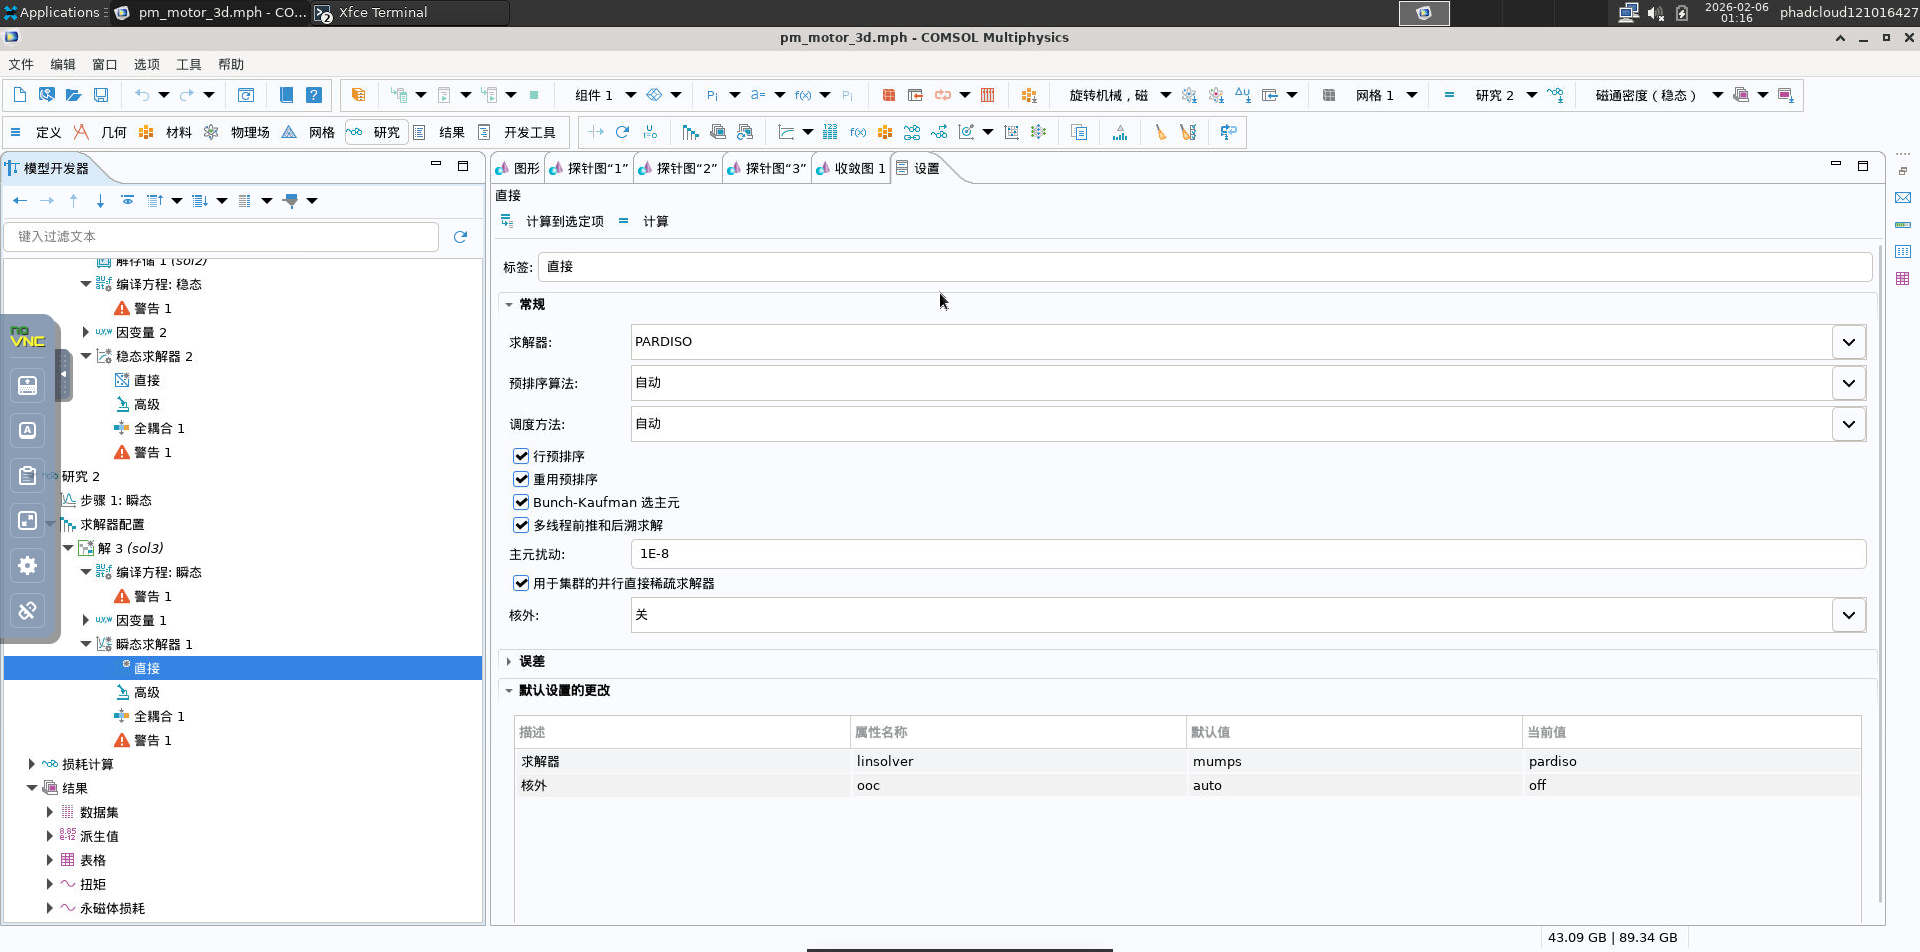Click the Open file folder icon

click(x=73, y=95)
